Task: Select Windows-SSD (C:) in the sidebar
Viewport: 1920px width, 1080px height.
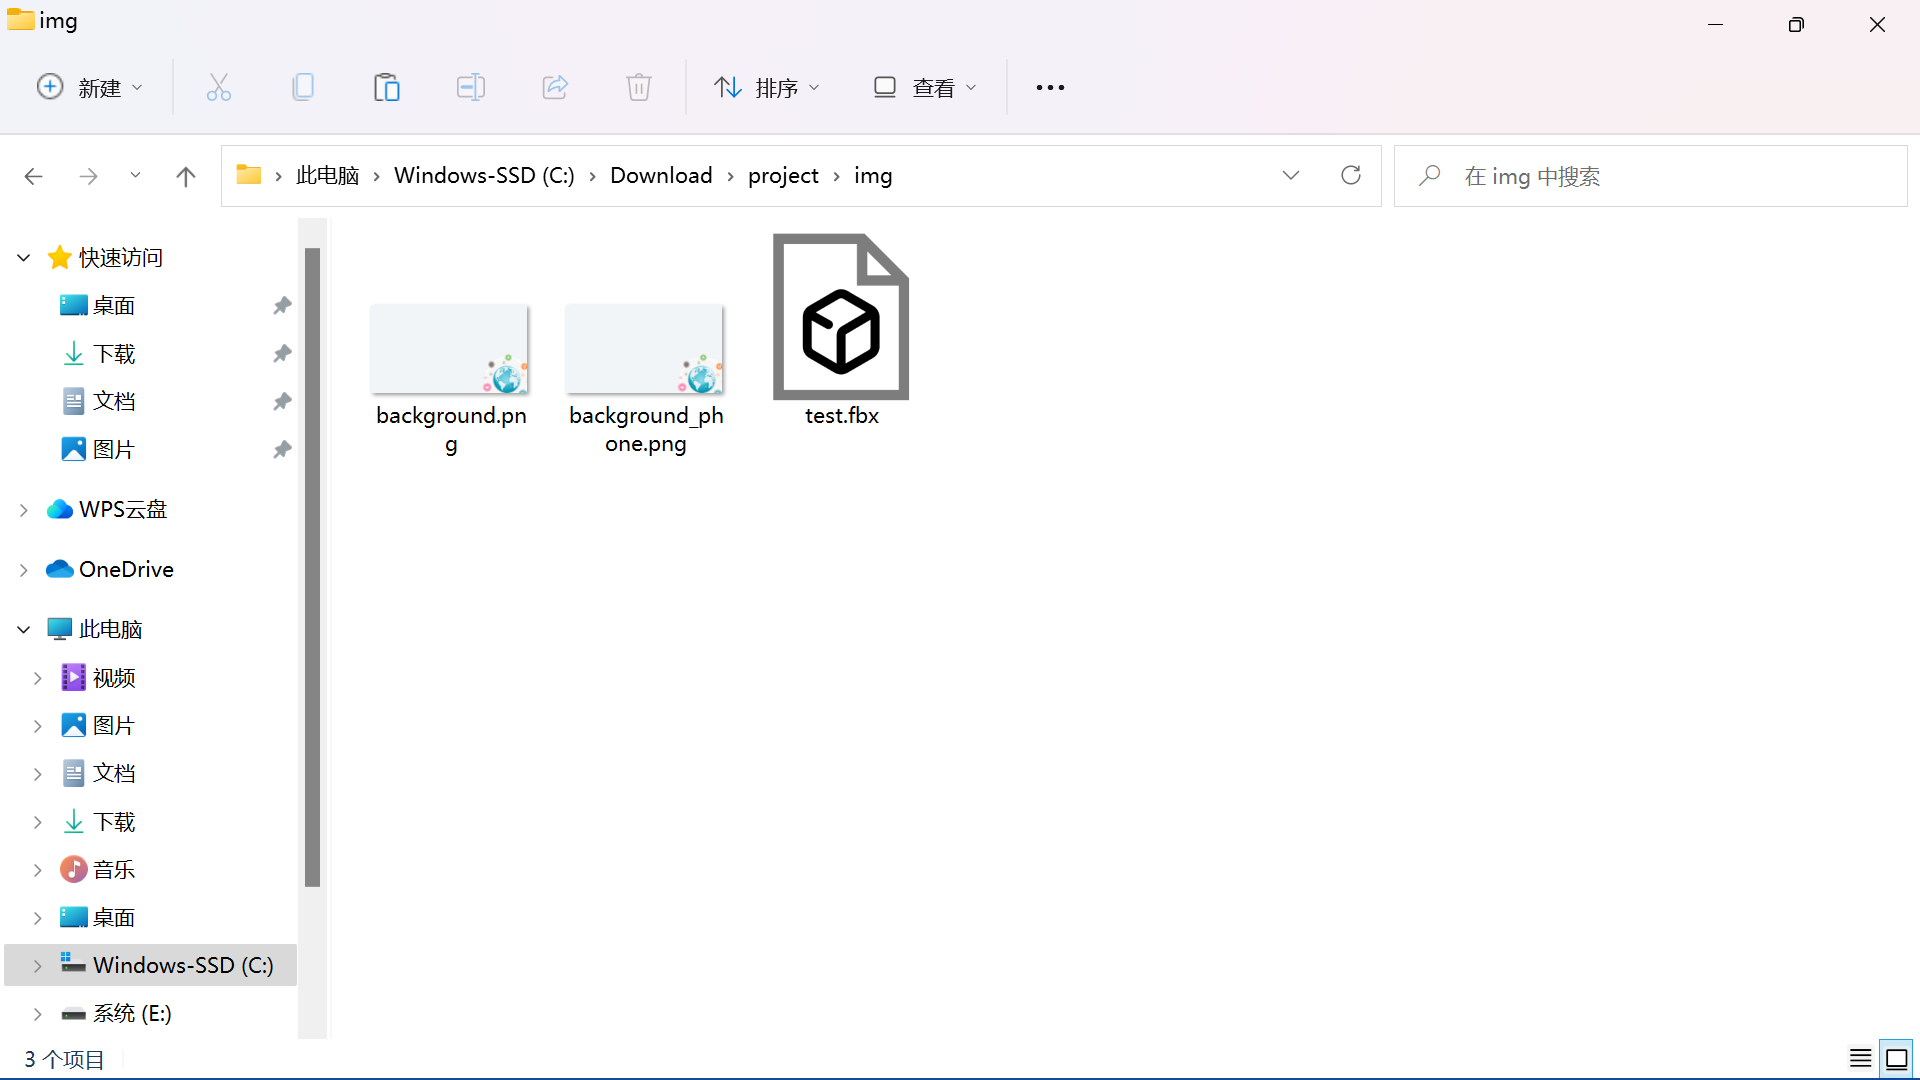Action: (x=182, y=966)
